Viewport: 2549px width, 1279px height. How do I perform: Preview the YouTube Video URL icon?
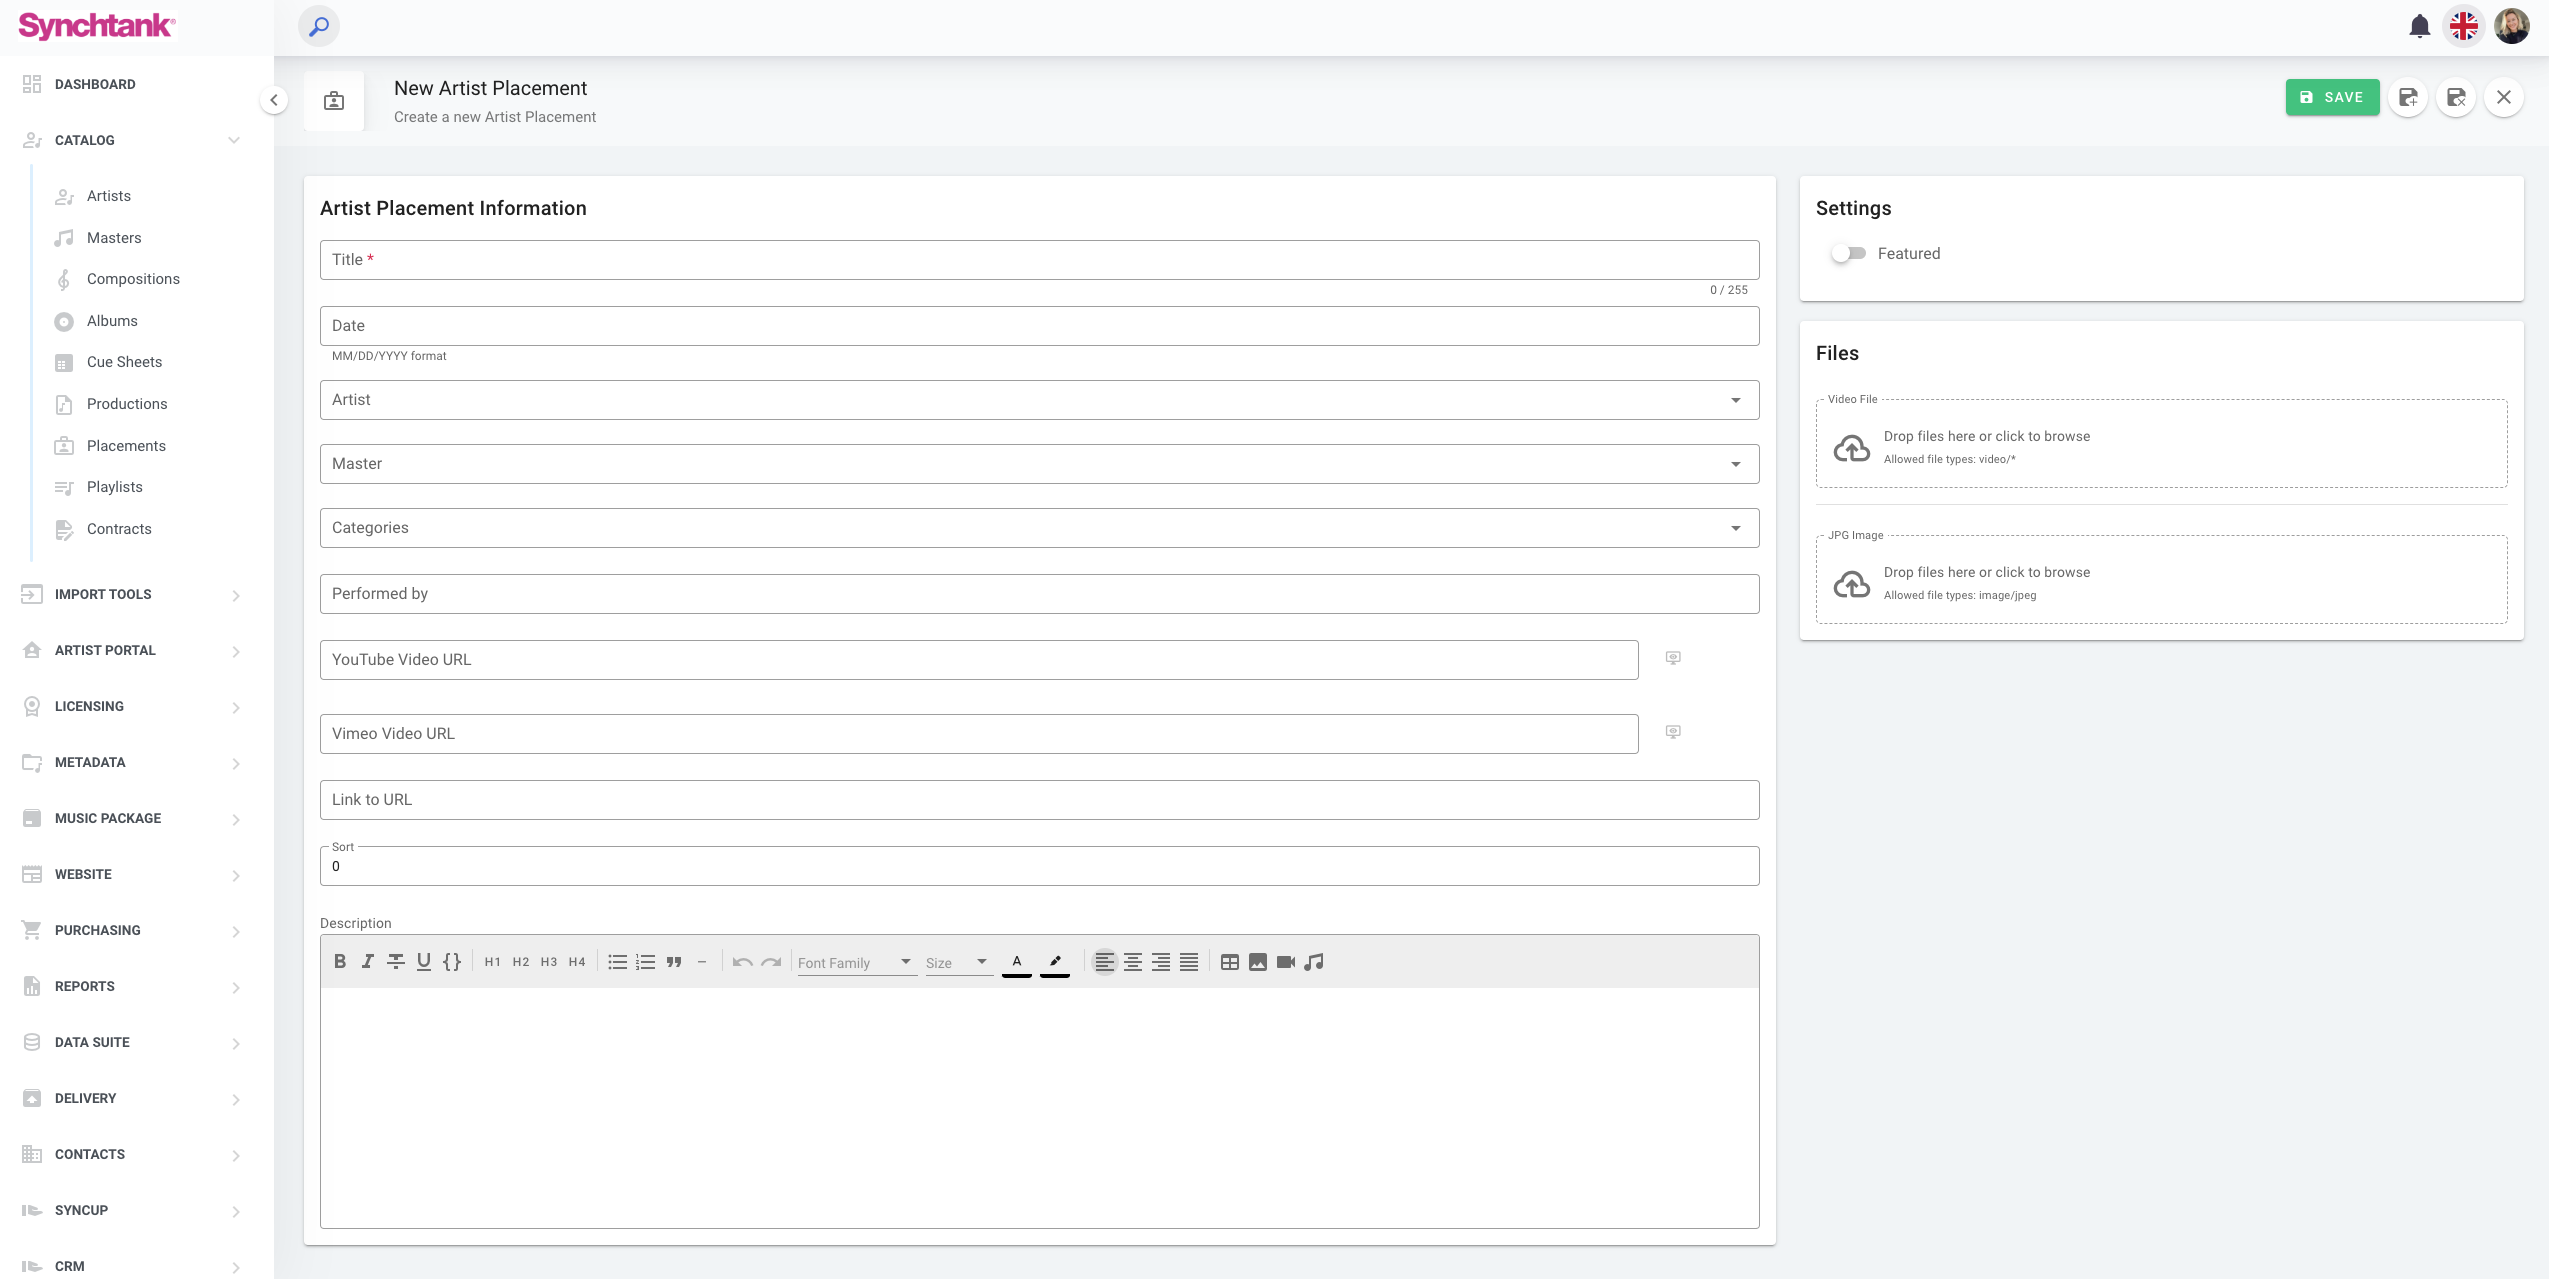[1673, 658]
